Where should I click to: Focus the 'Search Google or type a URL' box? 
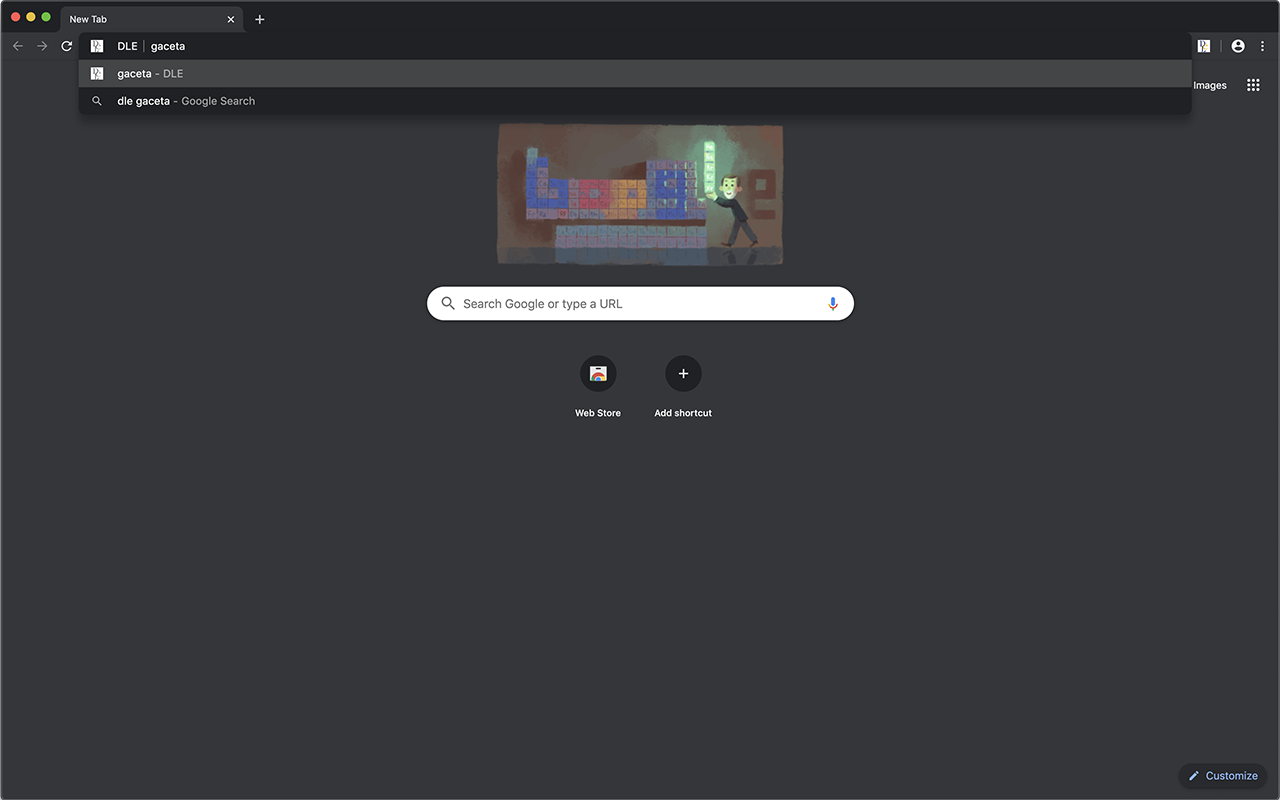click(640, 303)
